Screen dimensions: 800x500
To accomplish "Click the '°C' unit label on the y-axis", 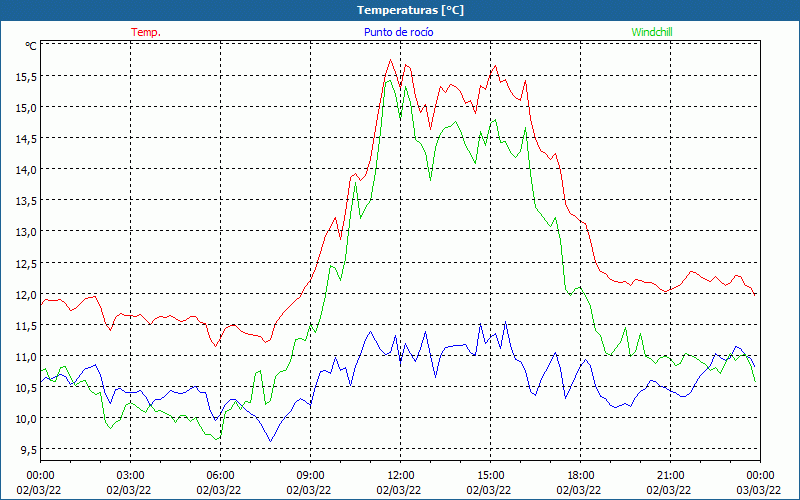I will click(31, 46).
